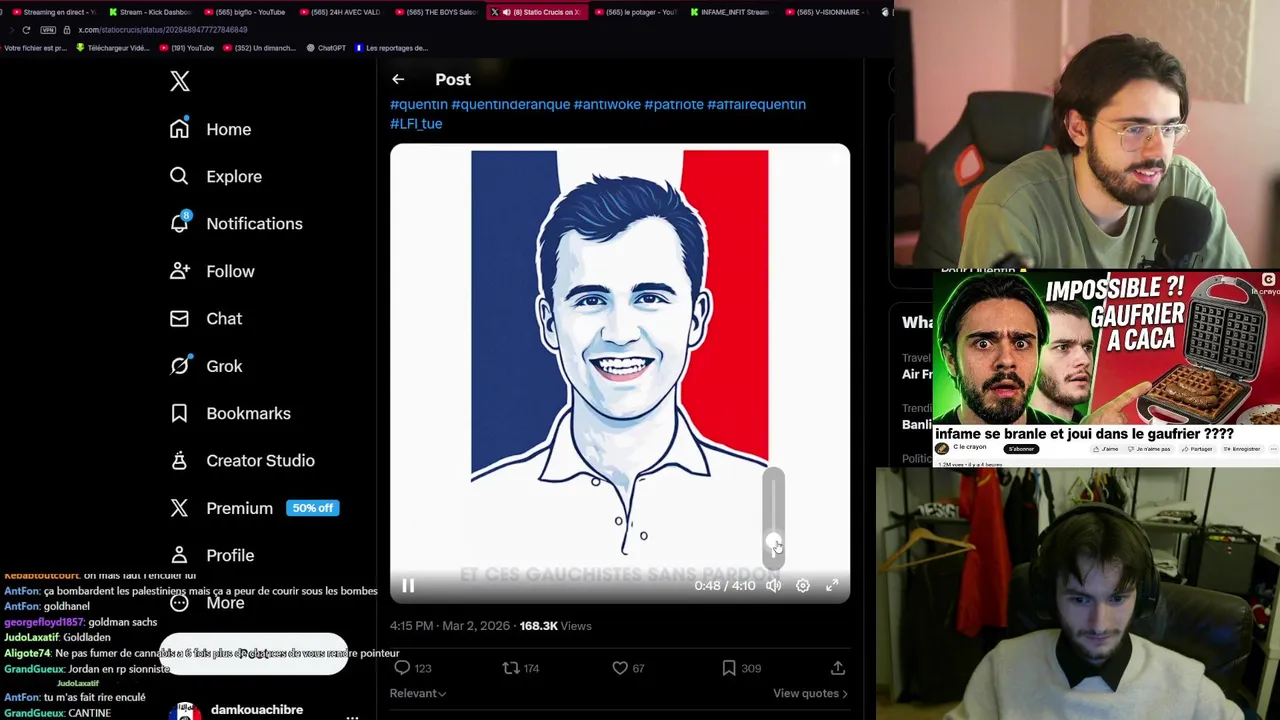Open Chat messages in sidebar
The image size is (1280, 720).
tap(206, 318)
